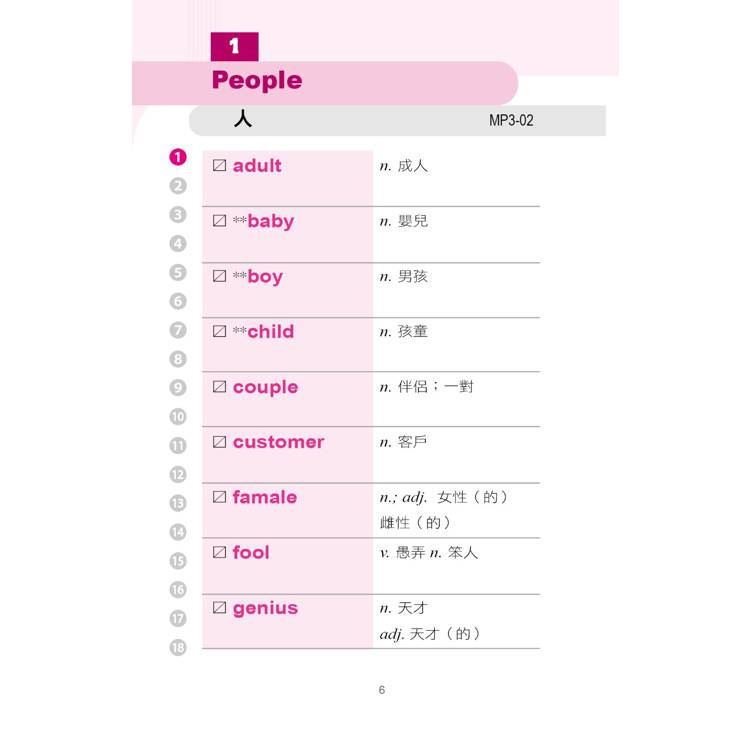Click the gray number 17 circle
This screenshot has height=750, width=750.
coord(177,619)
